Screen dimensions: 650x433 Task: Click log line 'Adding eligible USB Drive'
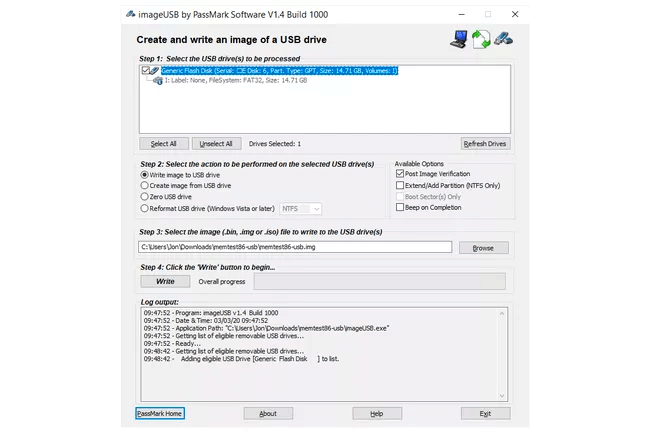pos(241,359)
